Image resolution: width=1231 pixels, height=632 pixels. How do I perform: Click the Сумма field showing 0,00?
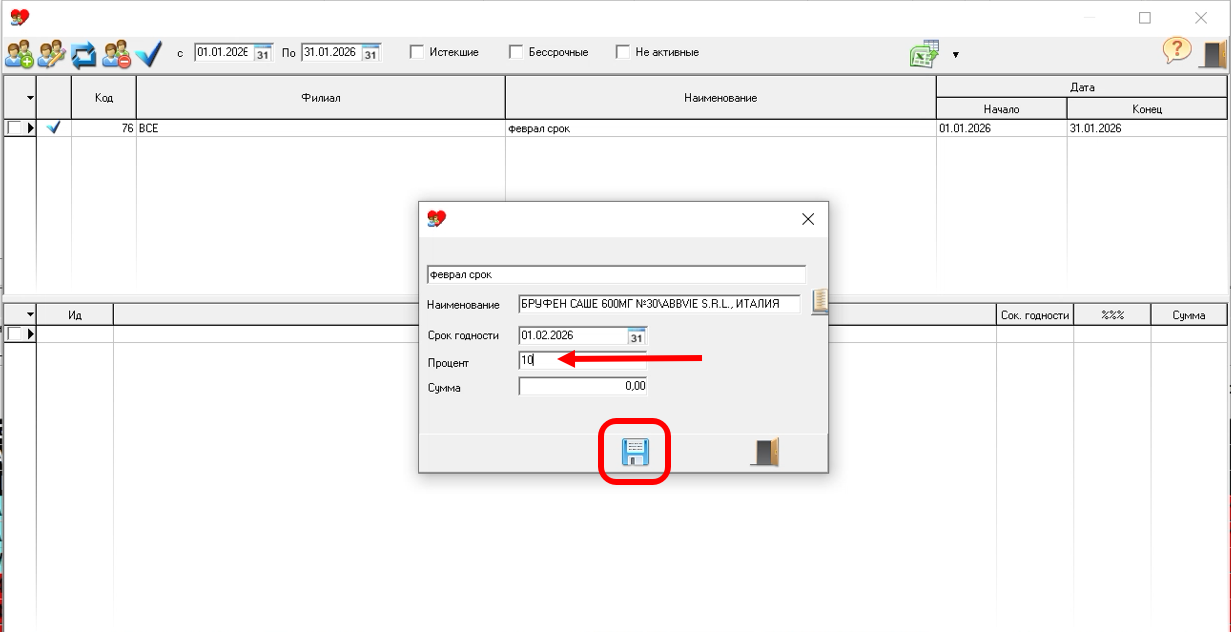point(582,386)
